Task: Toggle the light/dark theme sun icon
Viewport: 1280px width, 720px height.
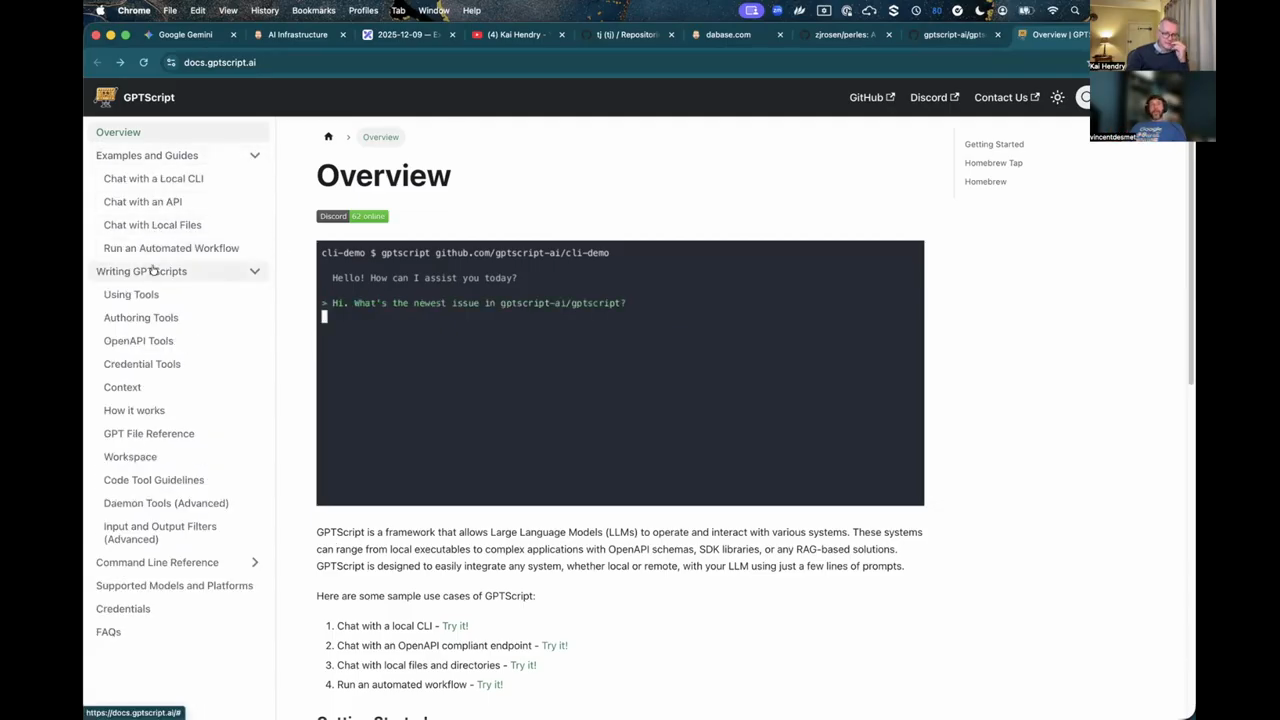Action: click(x=1057, y=97)
